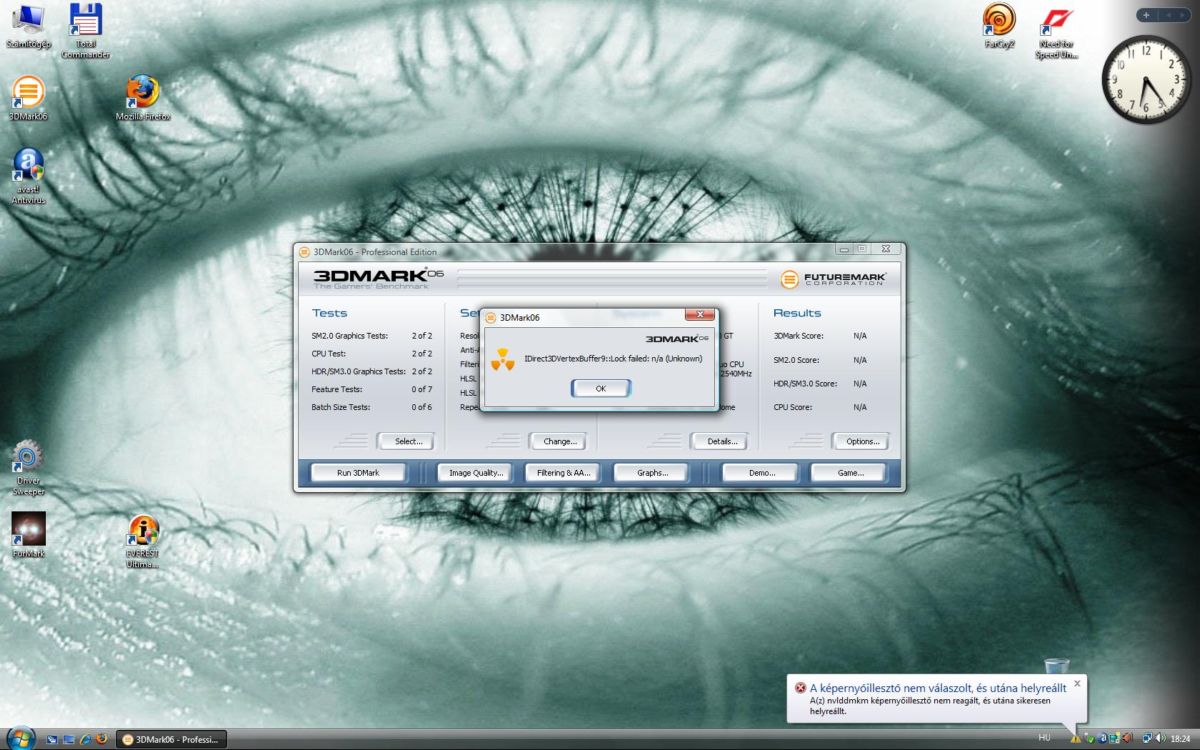The image size is (1200, 750).
Task: Open Filtering & AA settings
Action: click(x=563, y=473)
